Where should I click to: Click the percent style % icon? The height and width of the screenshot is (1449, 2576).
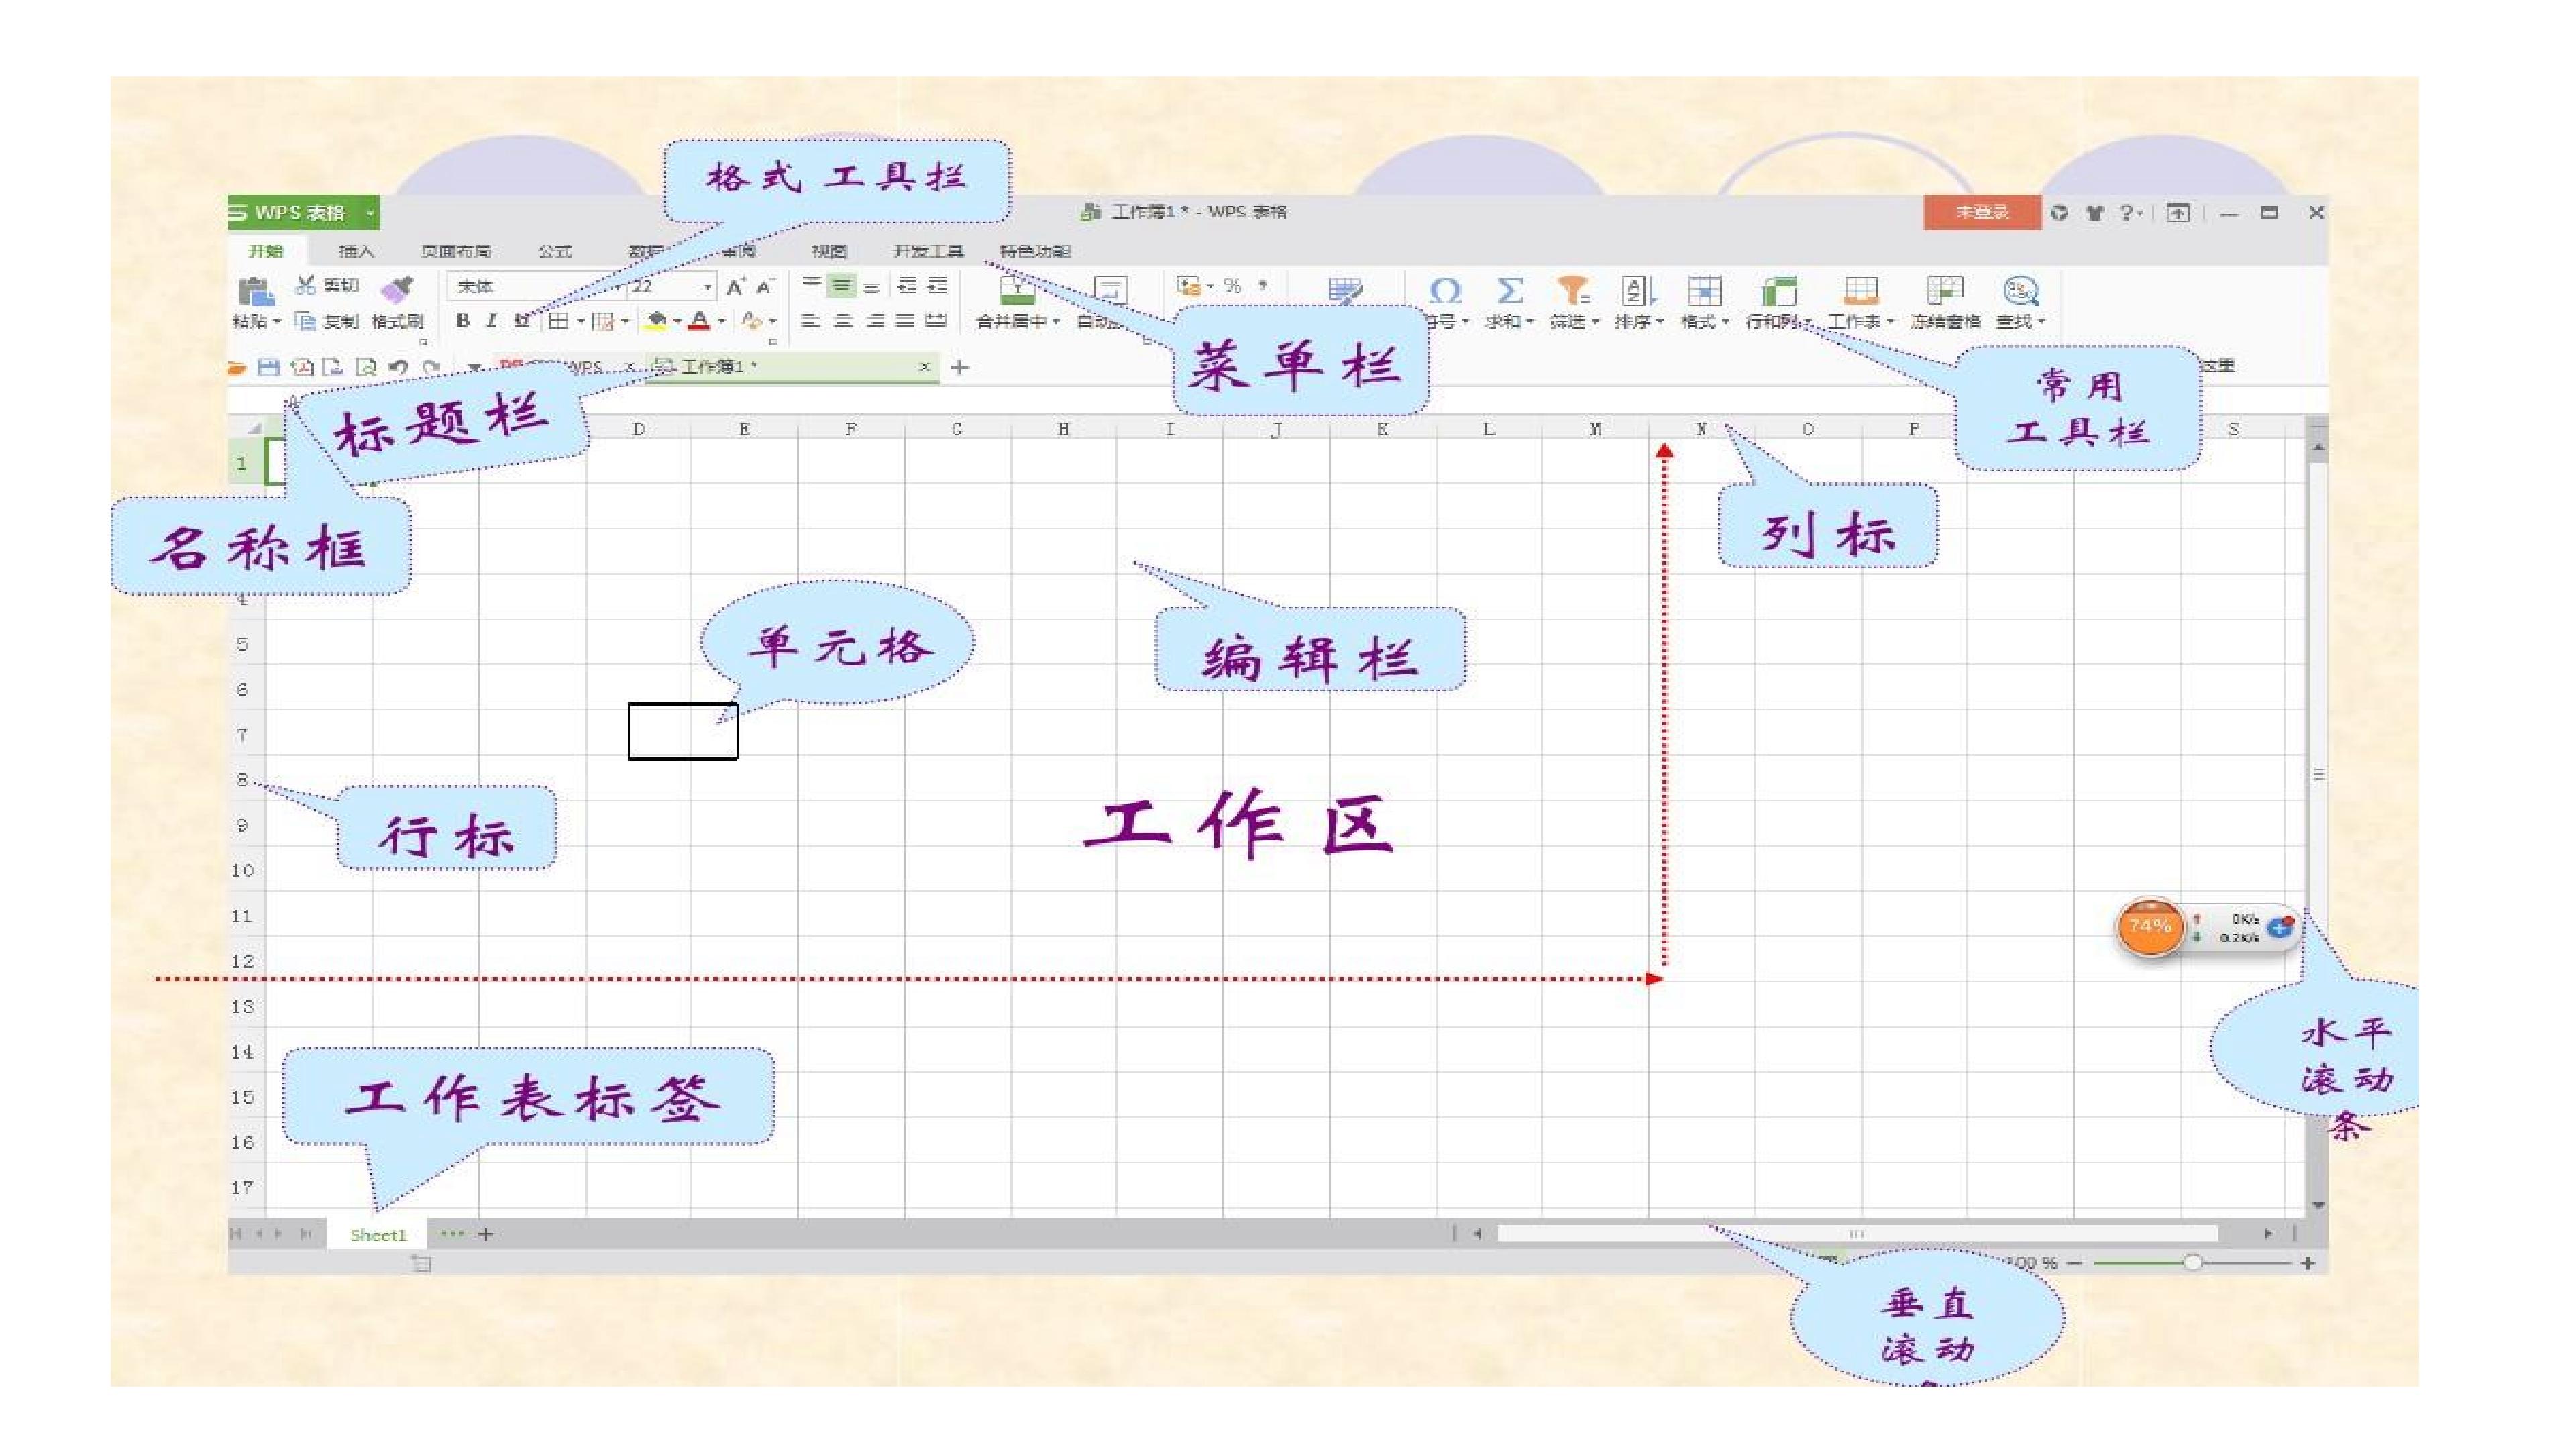(x=1233, y=286)
